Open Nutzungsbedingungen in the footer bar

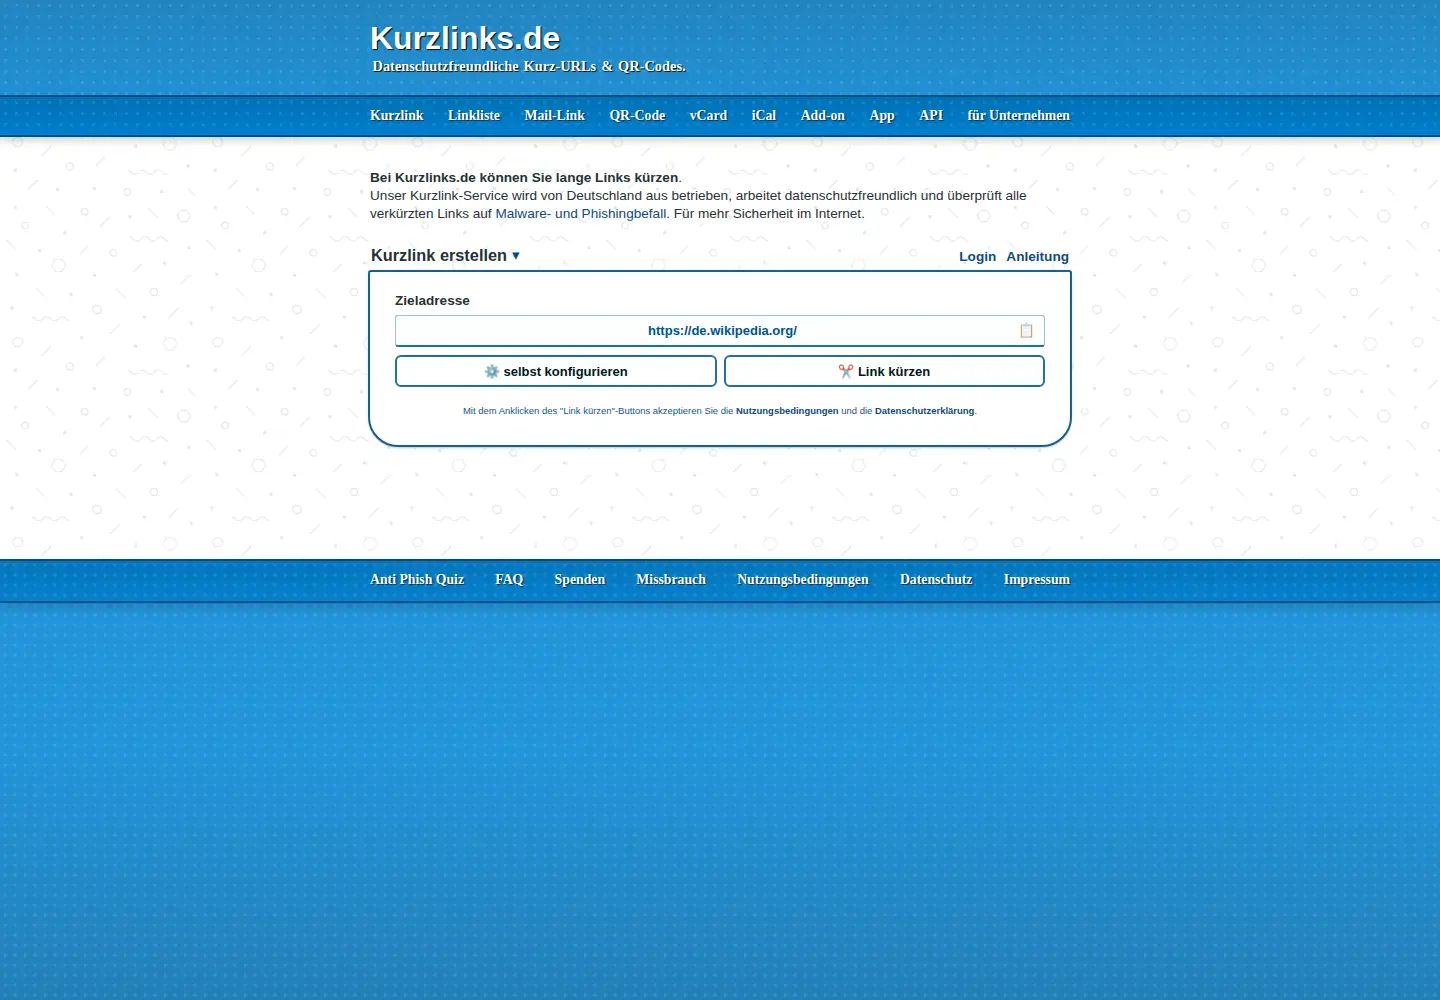click(803, 580)
